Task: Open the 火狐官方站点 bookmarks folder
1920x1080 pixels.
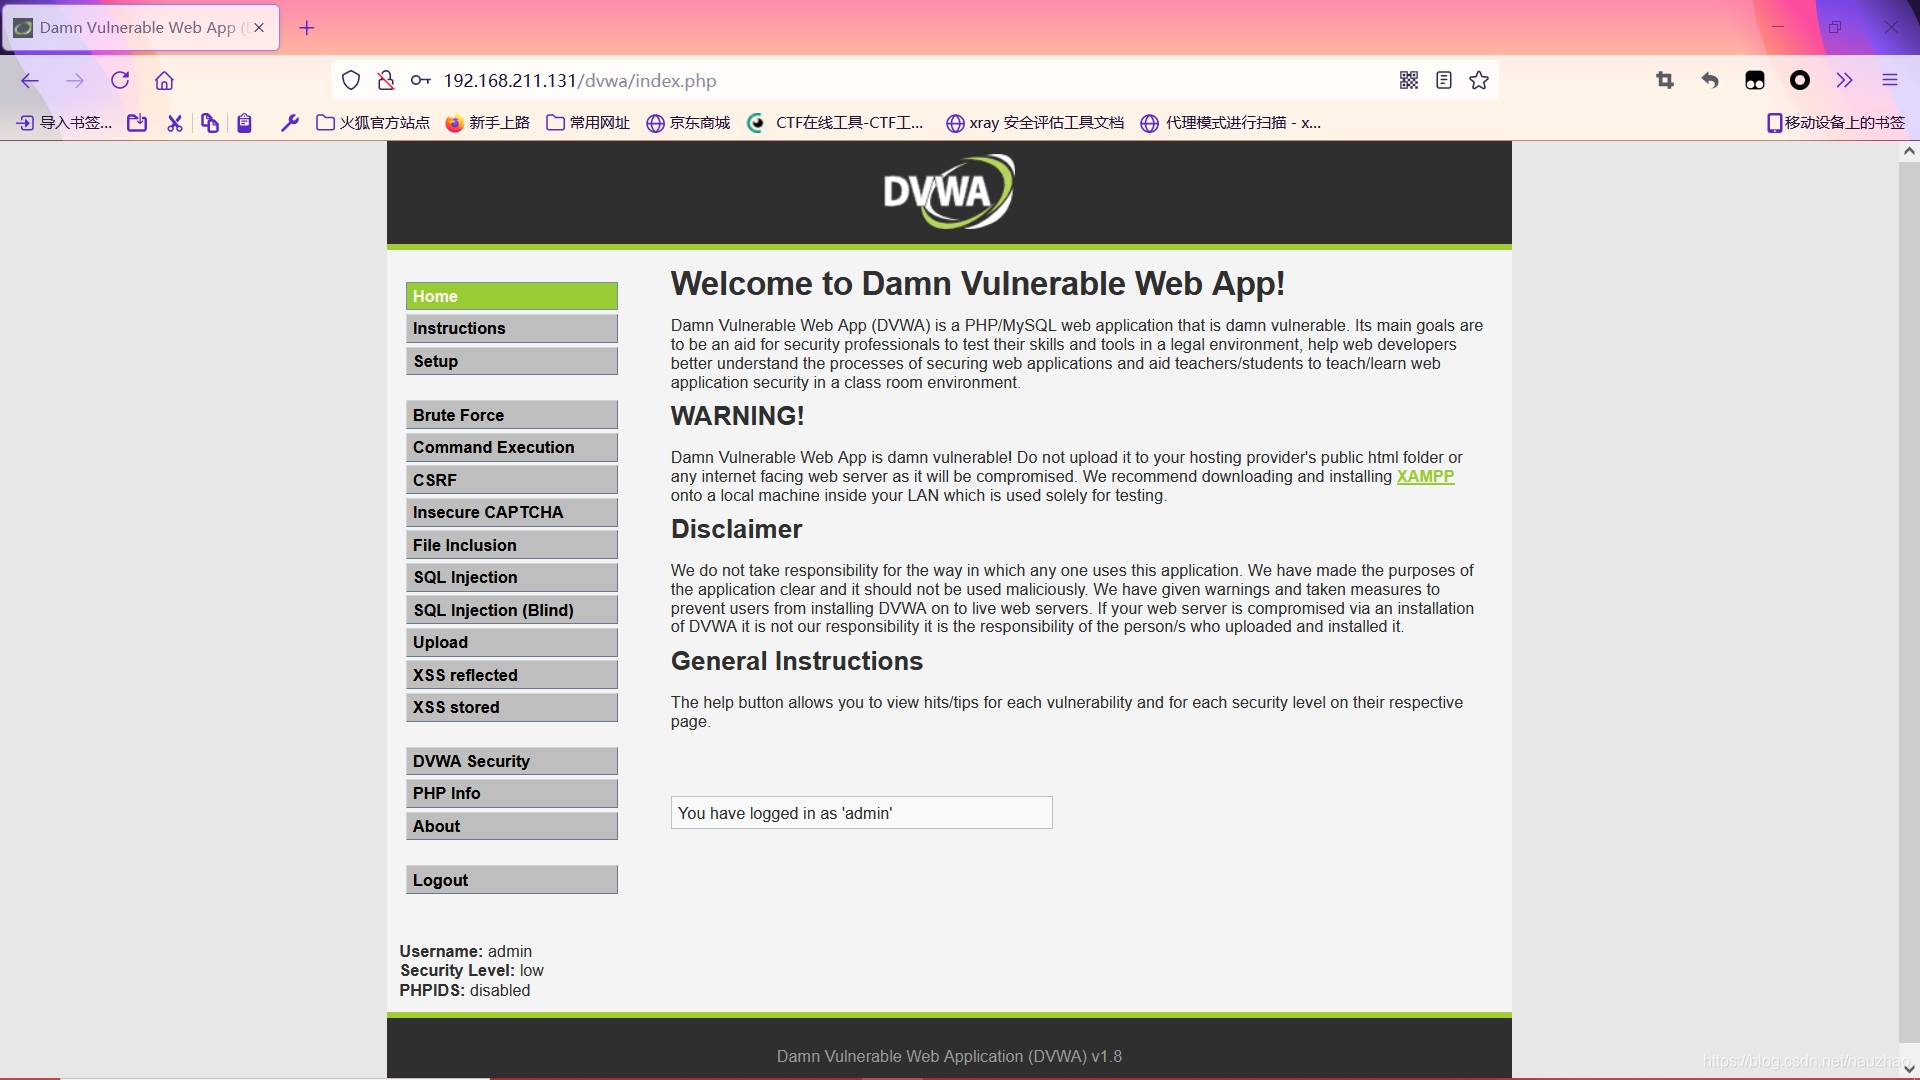Action: click(x=373, y=123)
